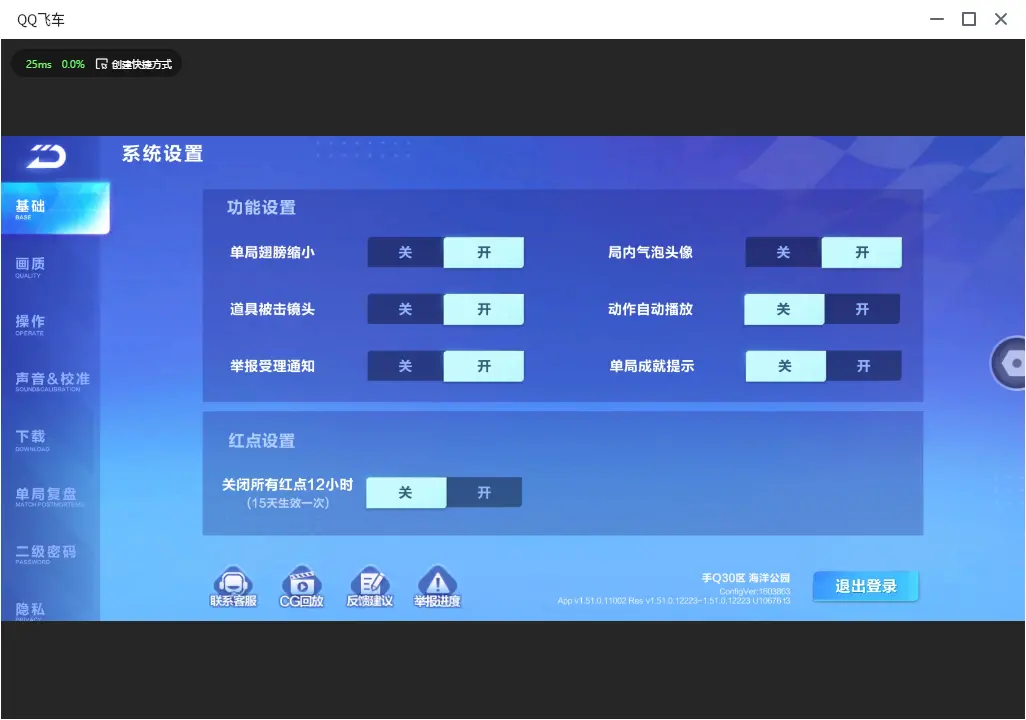This screenshot has height=720, width=1026.
Task: Turn off 单局翅膀缩小 with 关
Action: pyautogui.click(x=406, y=253)
